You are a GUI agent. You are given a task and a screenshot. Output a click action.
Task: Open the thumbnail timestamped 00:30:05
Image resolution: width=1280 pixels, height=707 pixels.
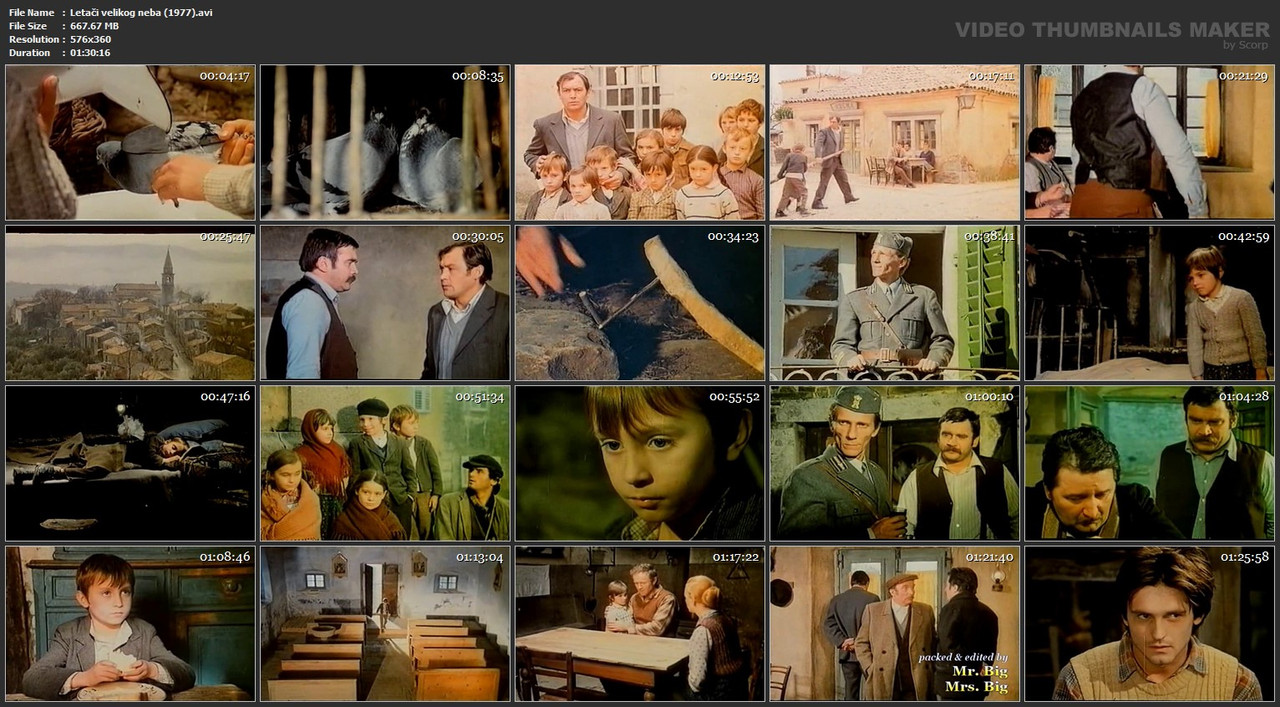(385, 303)
